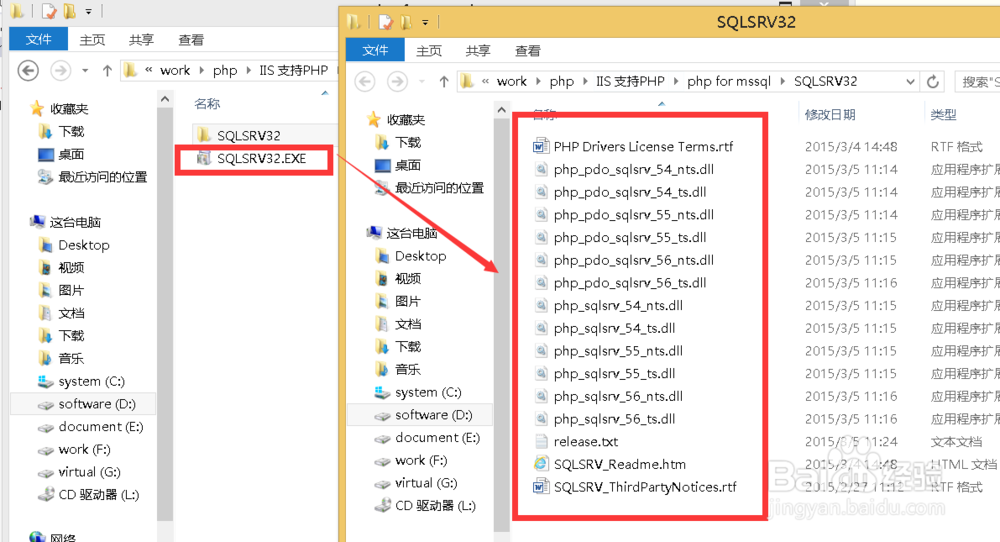Image resolution: width=1000 pixels, height=542 pixels.
Task: Open recent locations dropdown in left window
Action: coord(85,70)
